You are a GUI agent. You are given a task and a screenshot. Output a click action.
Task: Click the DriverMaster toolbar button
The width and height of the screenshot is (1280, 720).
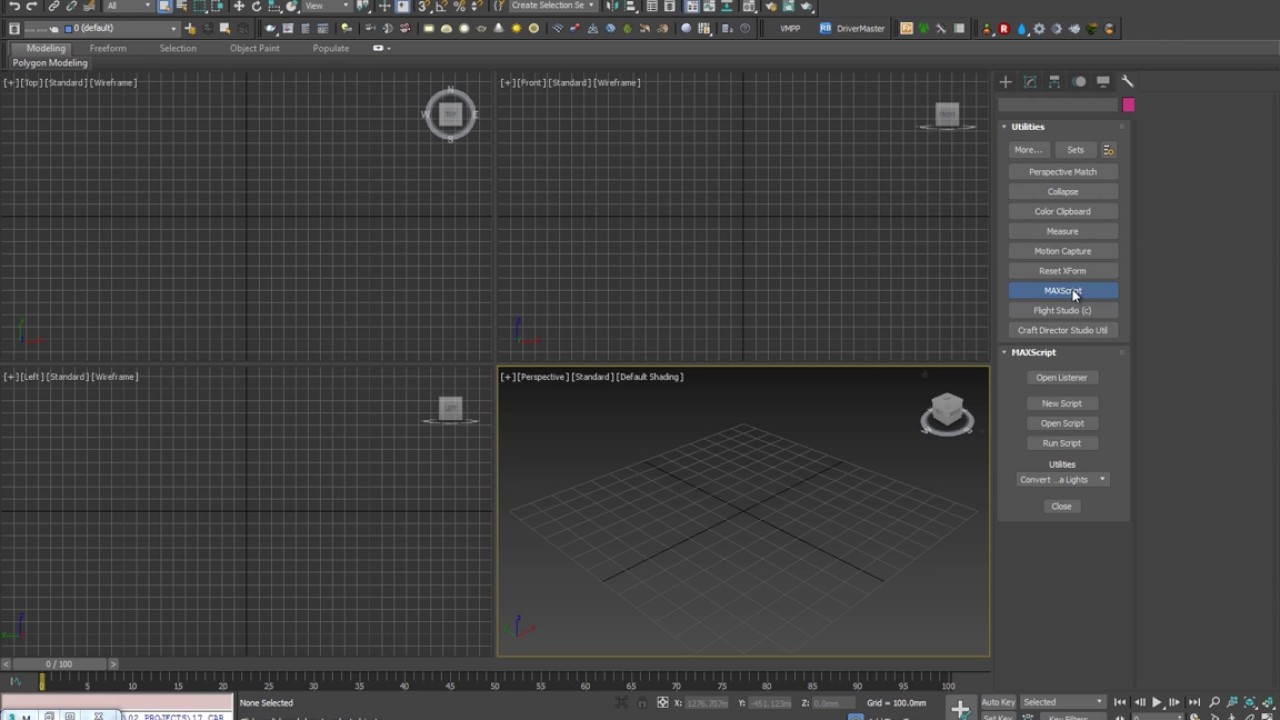coord(852,29)
